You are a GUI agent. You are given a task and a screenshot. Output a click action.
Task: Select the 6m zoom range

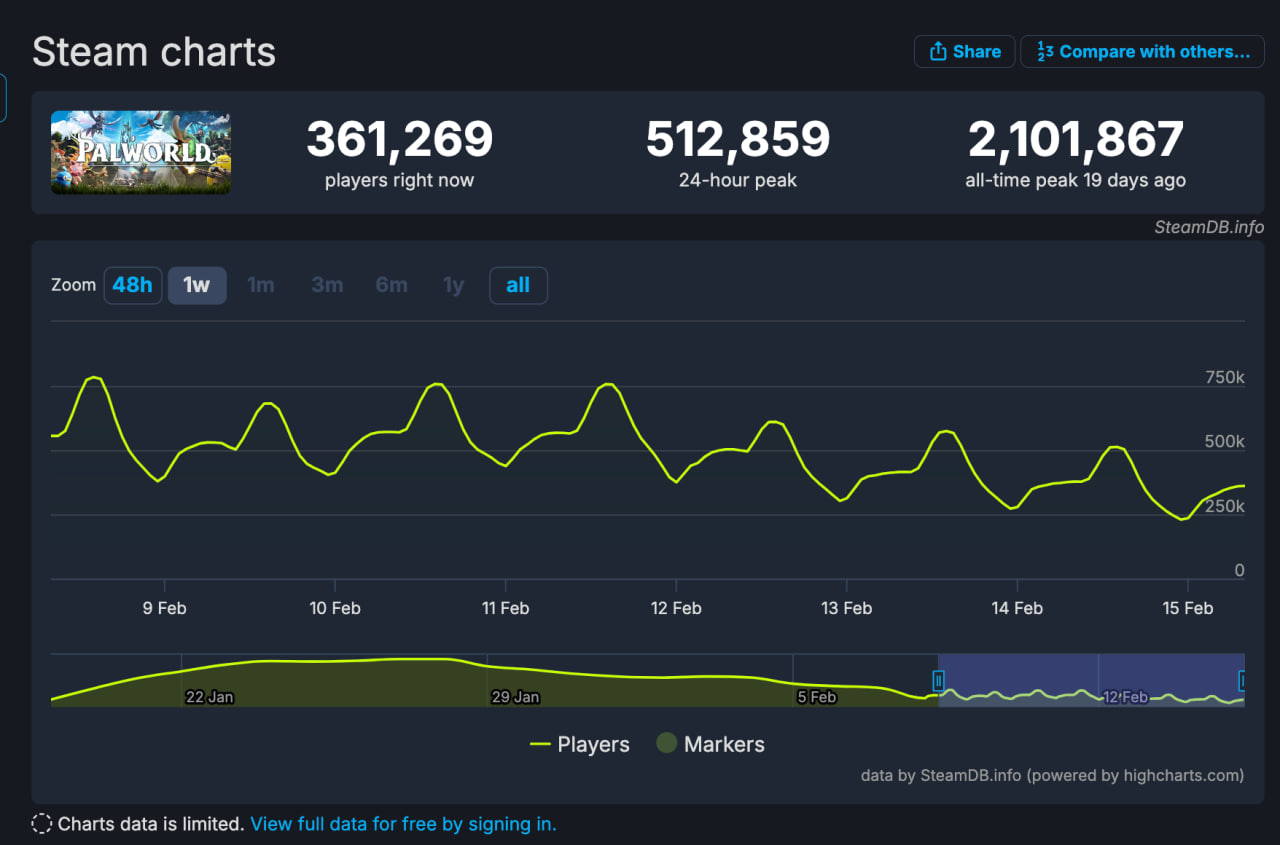click(392, 285)
